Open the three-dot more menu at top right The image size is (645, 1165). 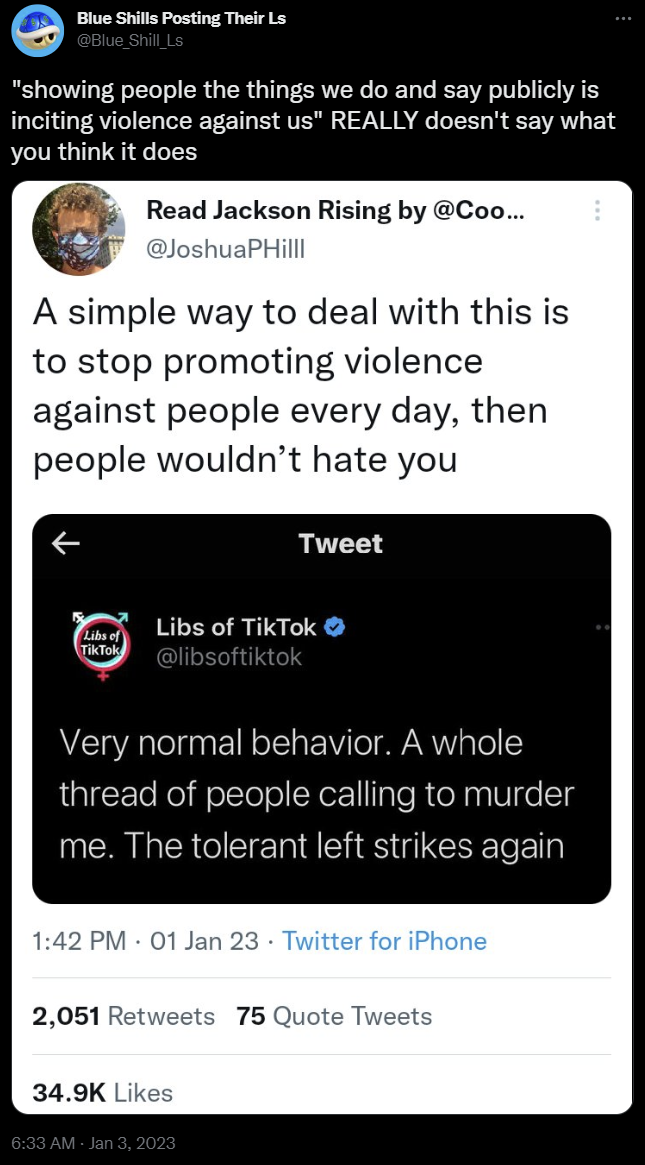tap(621, 19)
